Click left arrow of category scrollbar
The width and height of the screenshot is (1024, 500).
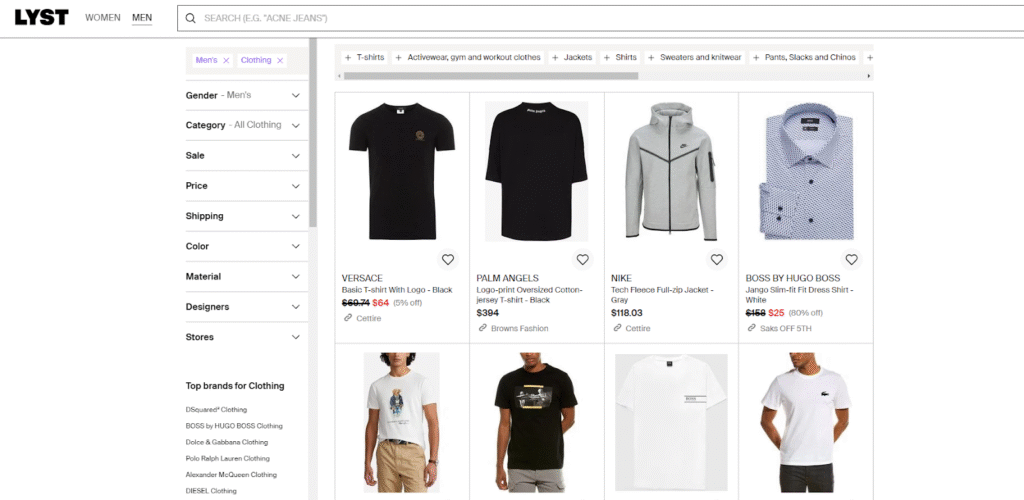(x=339, y=76)
